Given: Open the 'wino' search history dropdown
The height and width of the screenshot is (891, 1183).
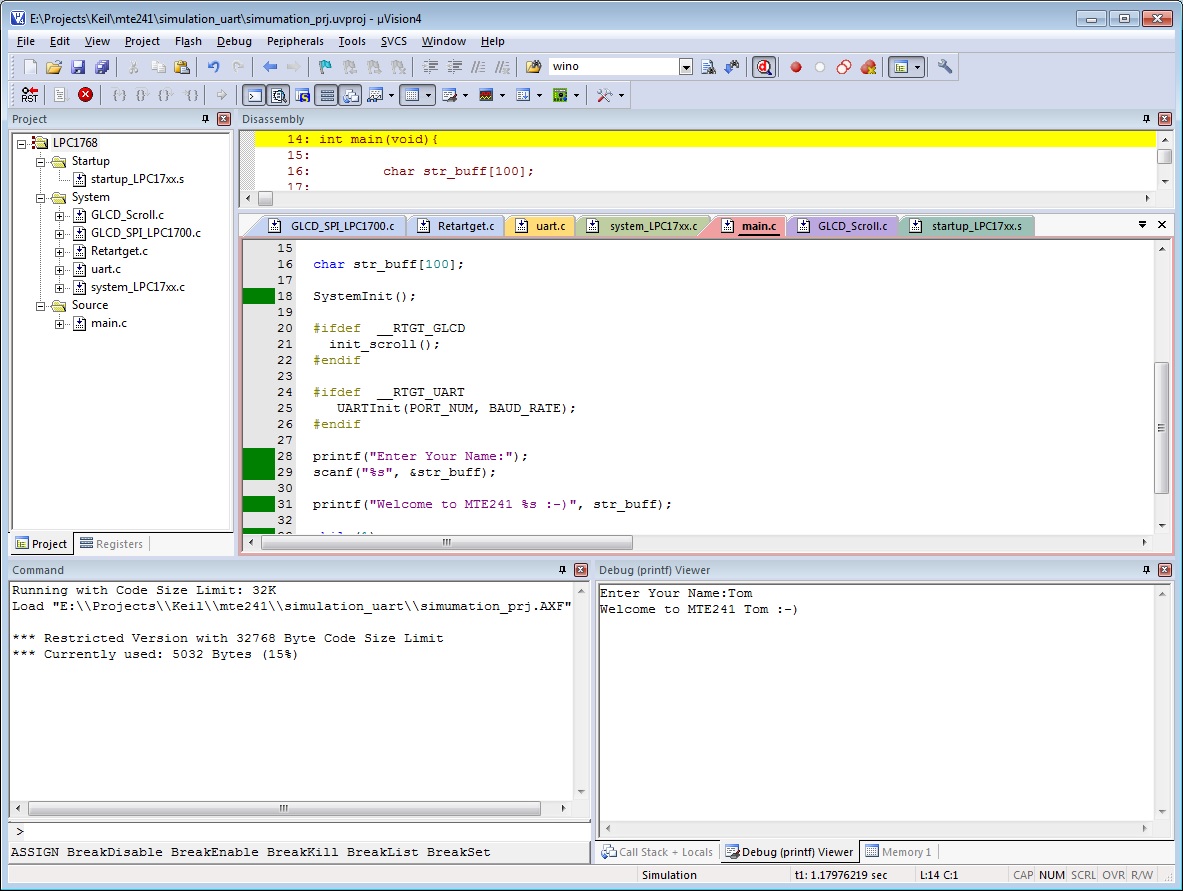Looking at the screenshot, I should (685, 66).
